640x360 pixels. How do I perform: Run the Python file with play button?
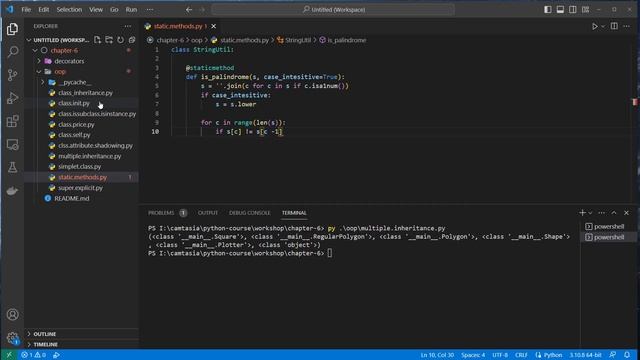595,26
